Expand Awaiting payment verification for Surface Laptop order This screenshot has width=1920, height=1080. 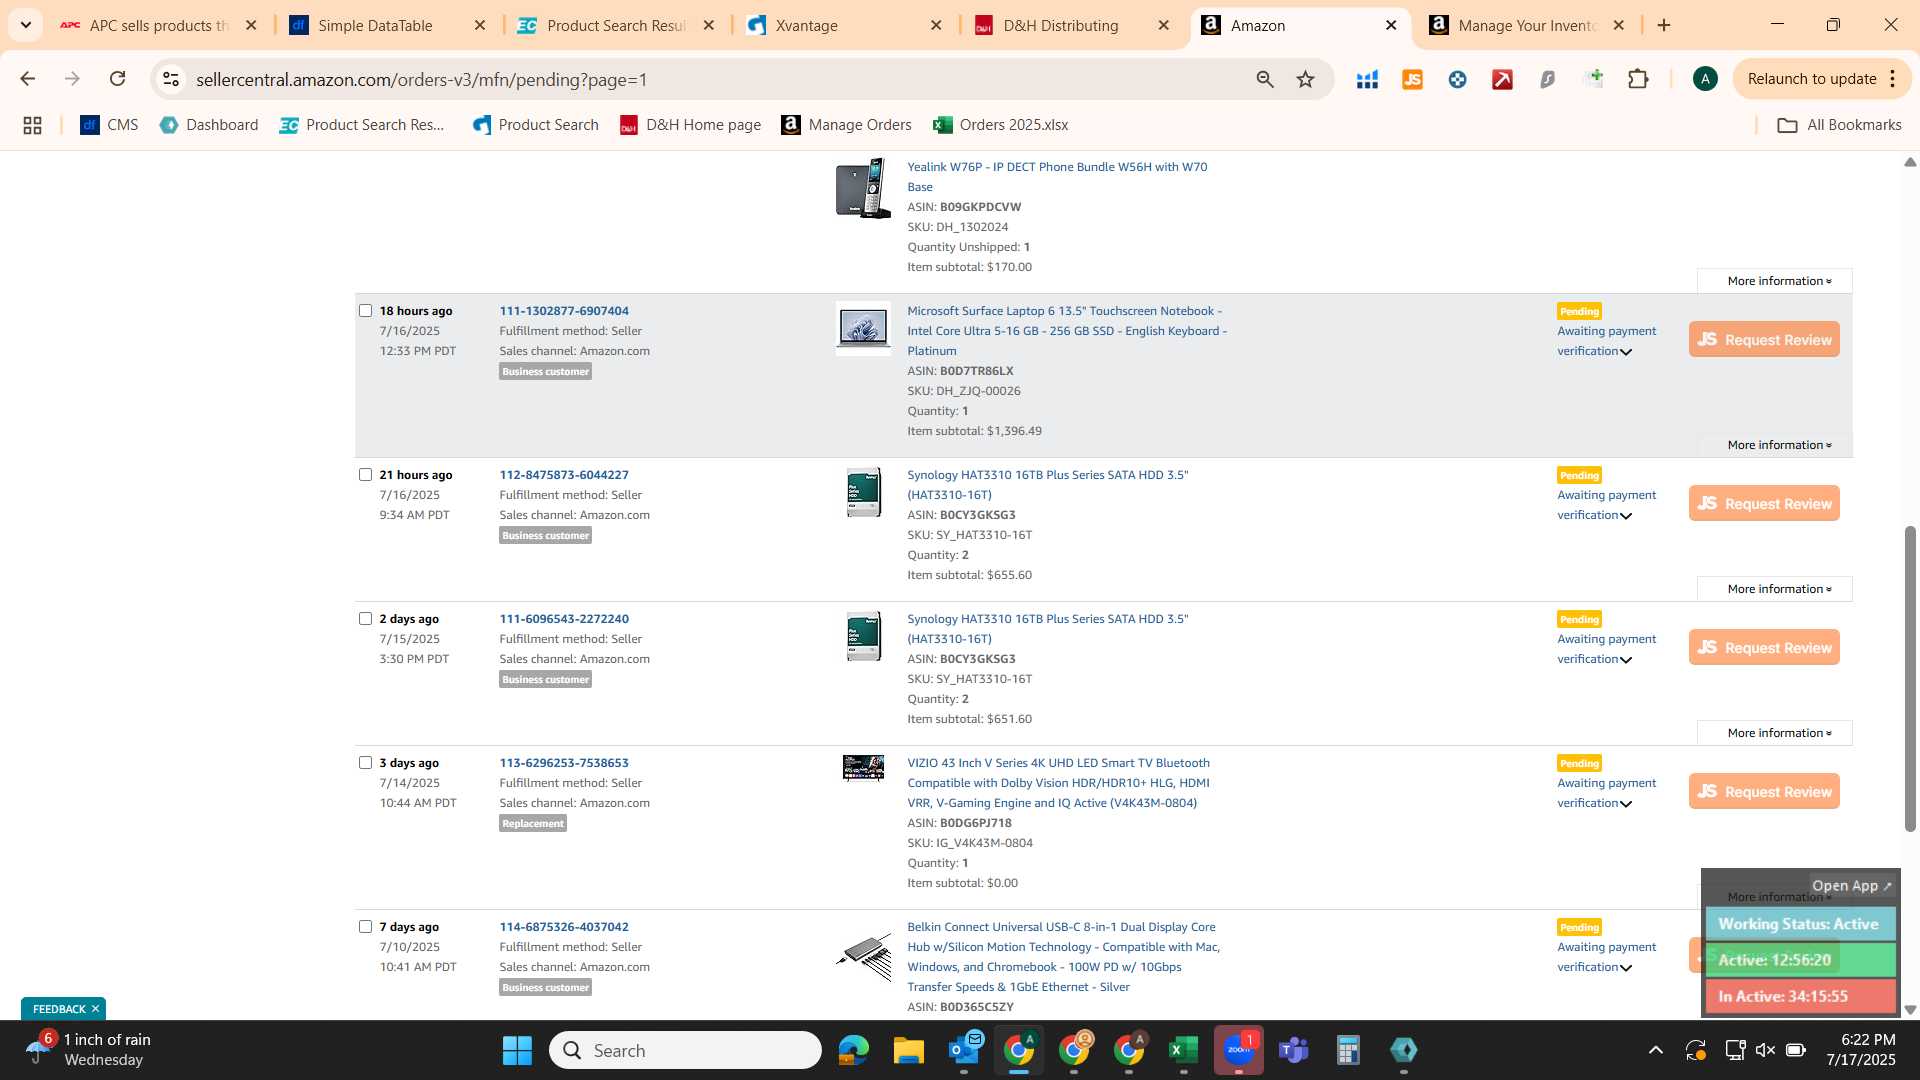(x=1626, y=352)
